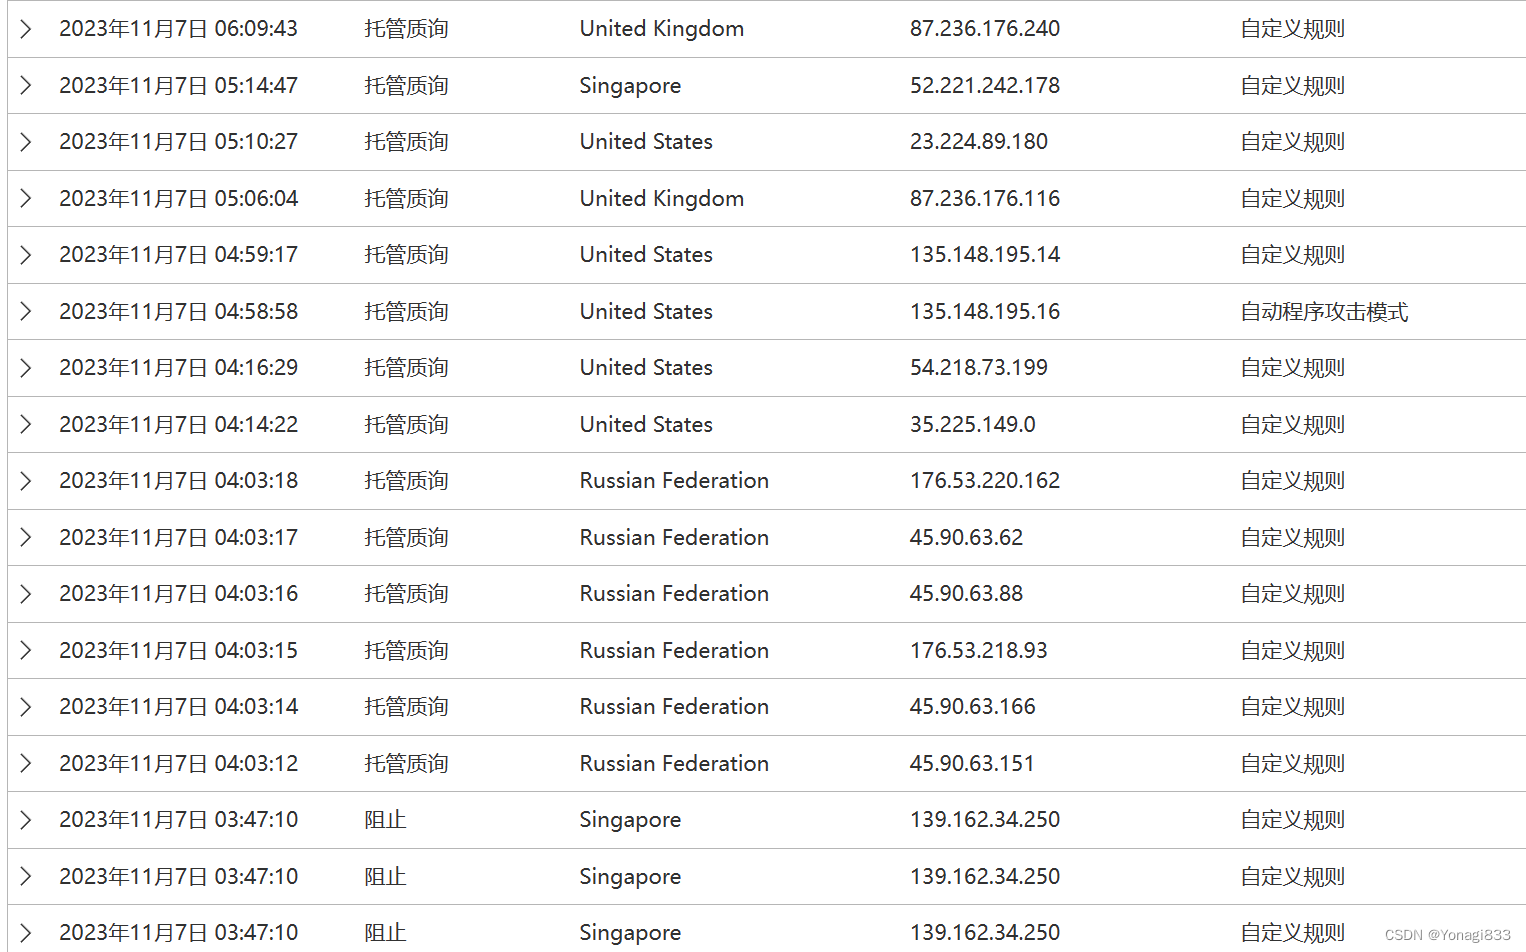Click United Kingdom in the 06:09:43 row
Viewport: 1526px width, 952px height.
coord(662,29)
